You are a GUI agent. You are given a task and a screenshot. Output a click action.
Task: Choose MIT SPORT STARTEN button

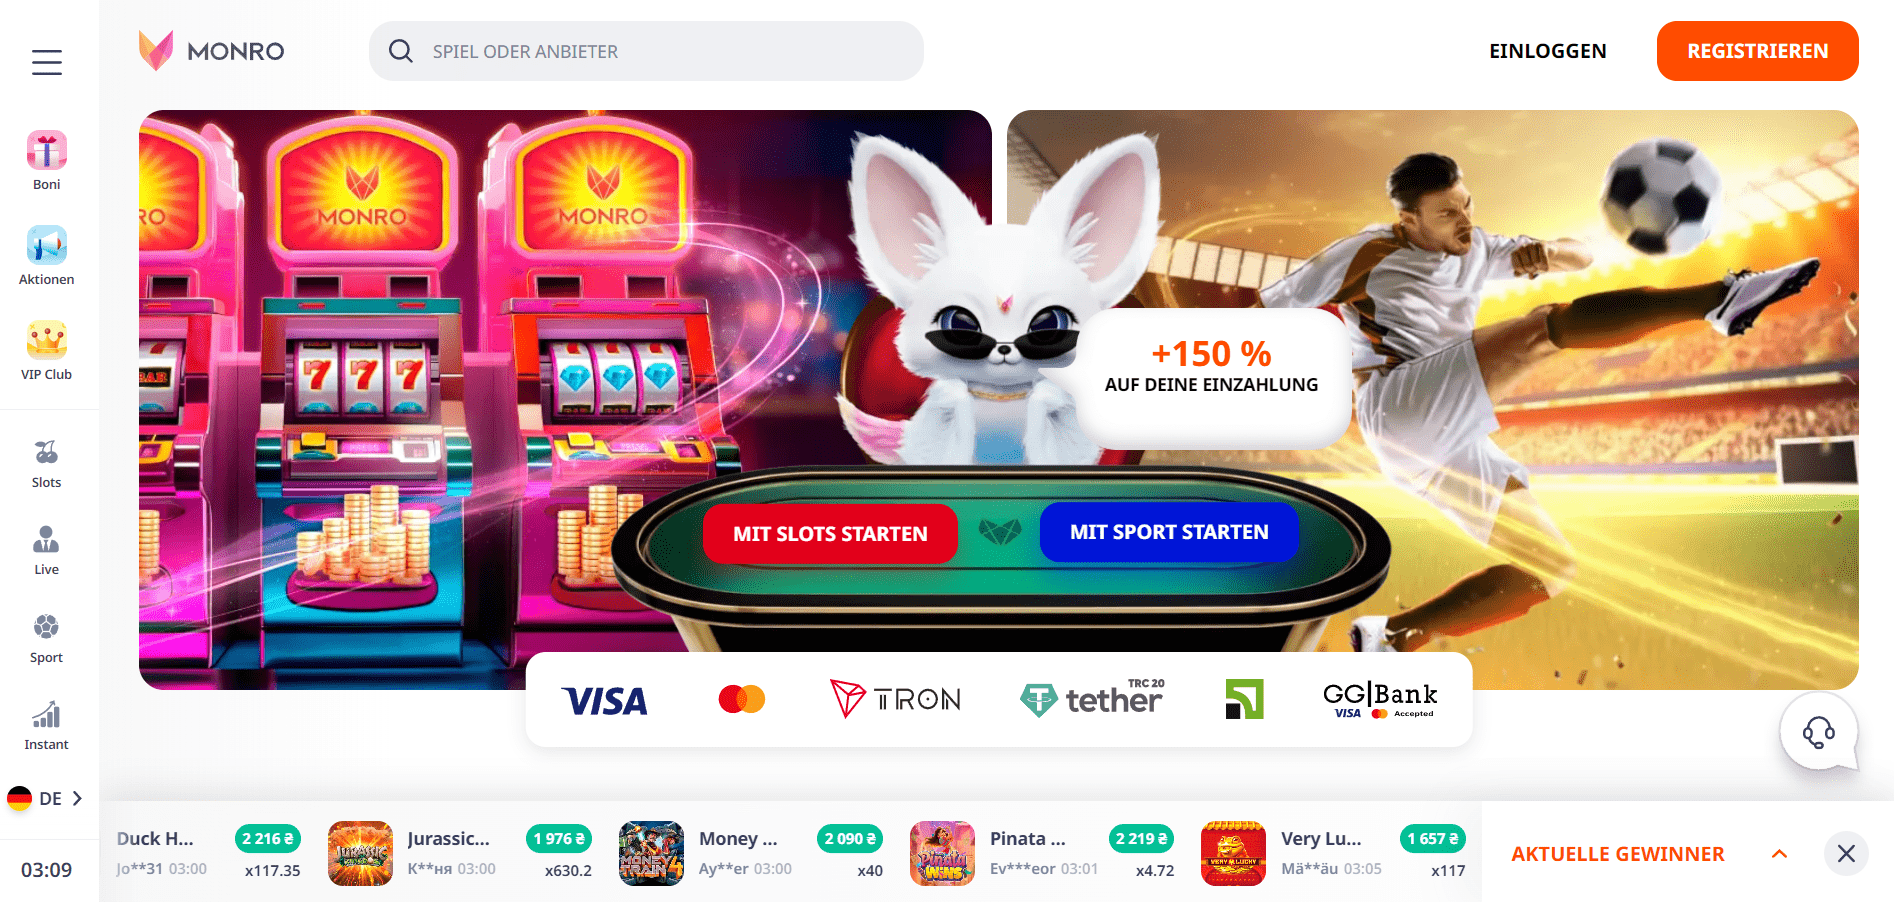pos(1169,532)
